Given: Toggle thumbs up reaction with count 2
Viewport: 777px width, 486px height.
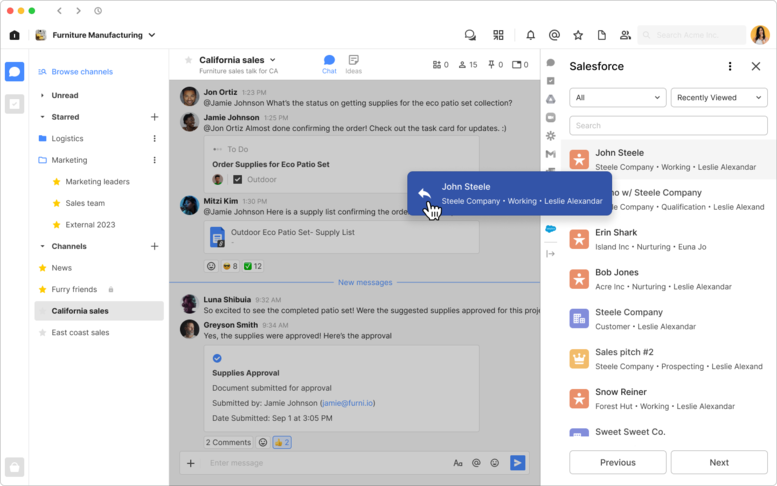Looking at the screenshot, I should (281, 442).
